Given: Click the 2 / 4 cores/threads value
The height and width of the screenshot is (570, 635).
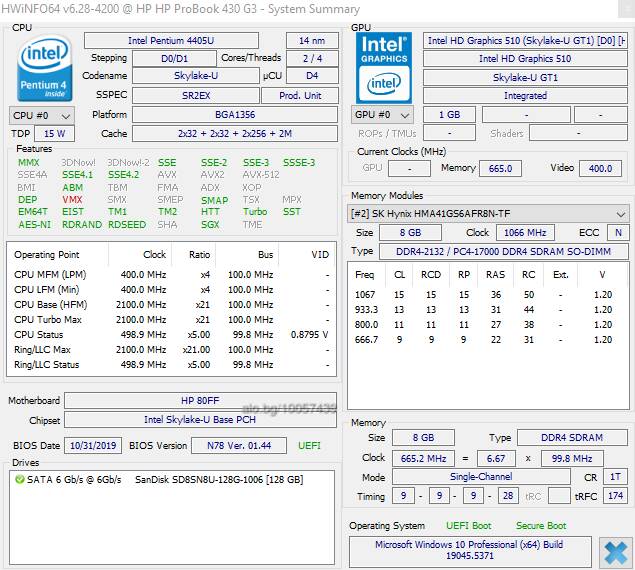Looking at the screenshot, I should [312, 58].
